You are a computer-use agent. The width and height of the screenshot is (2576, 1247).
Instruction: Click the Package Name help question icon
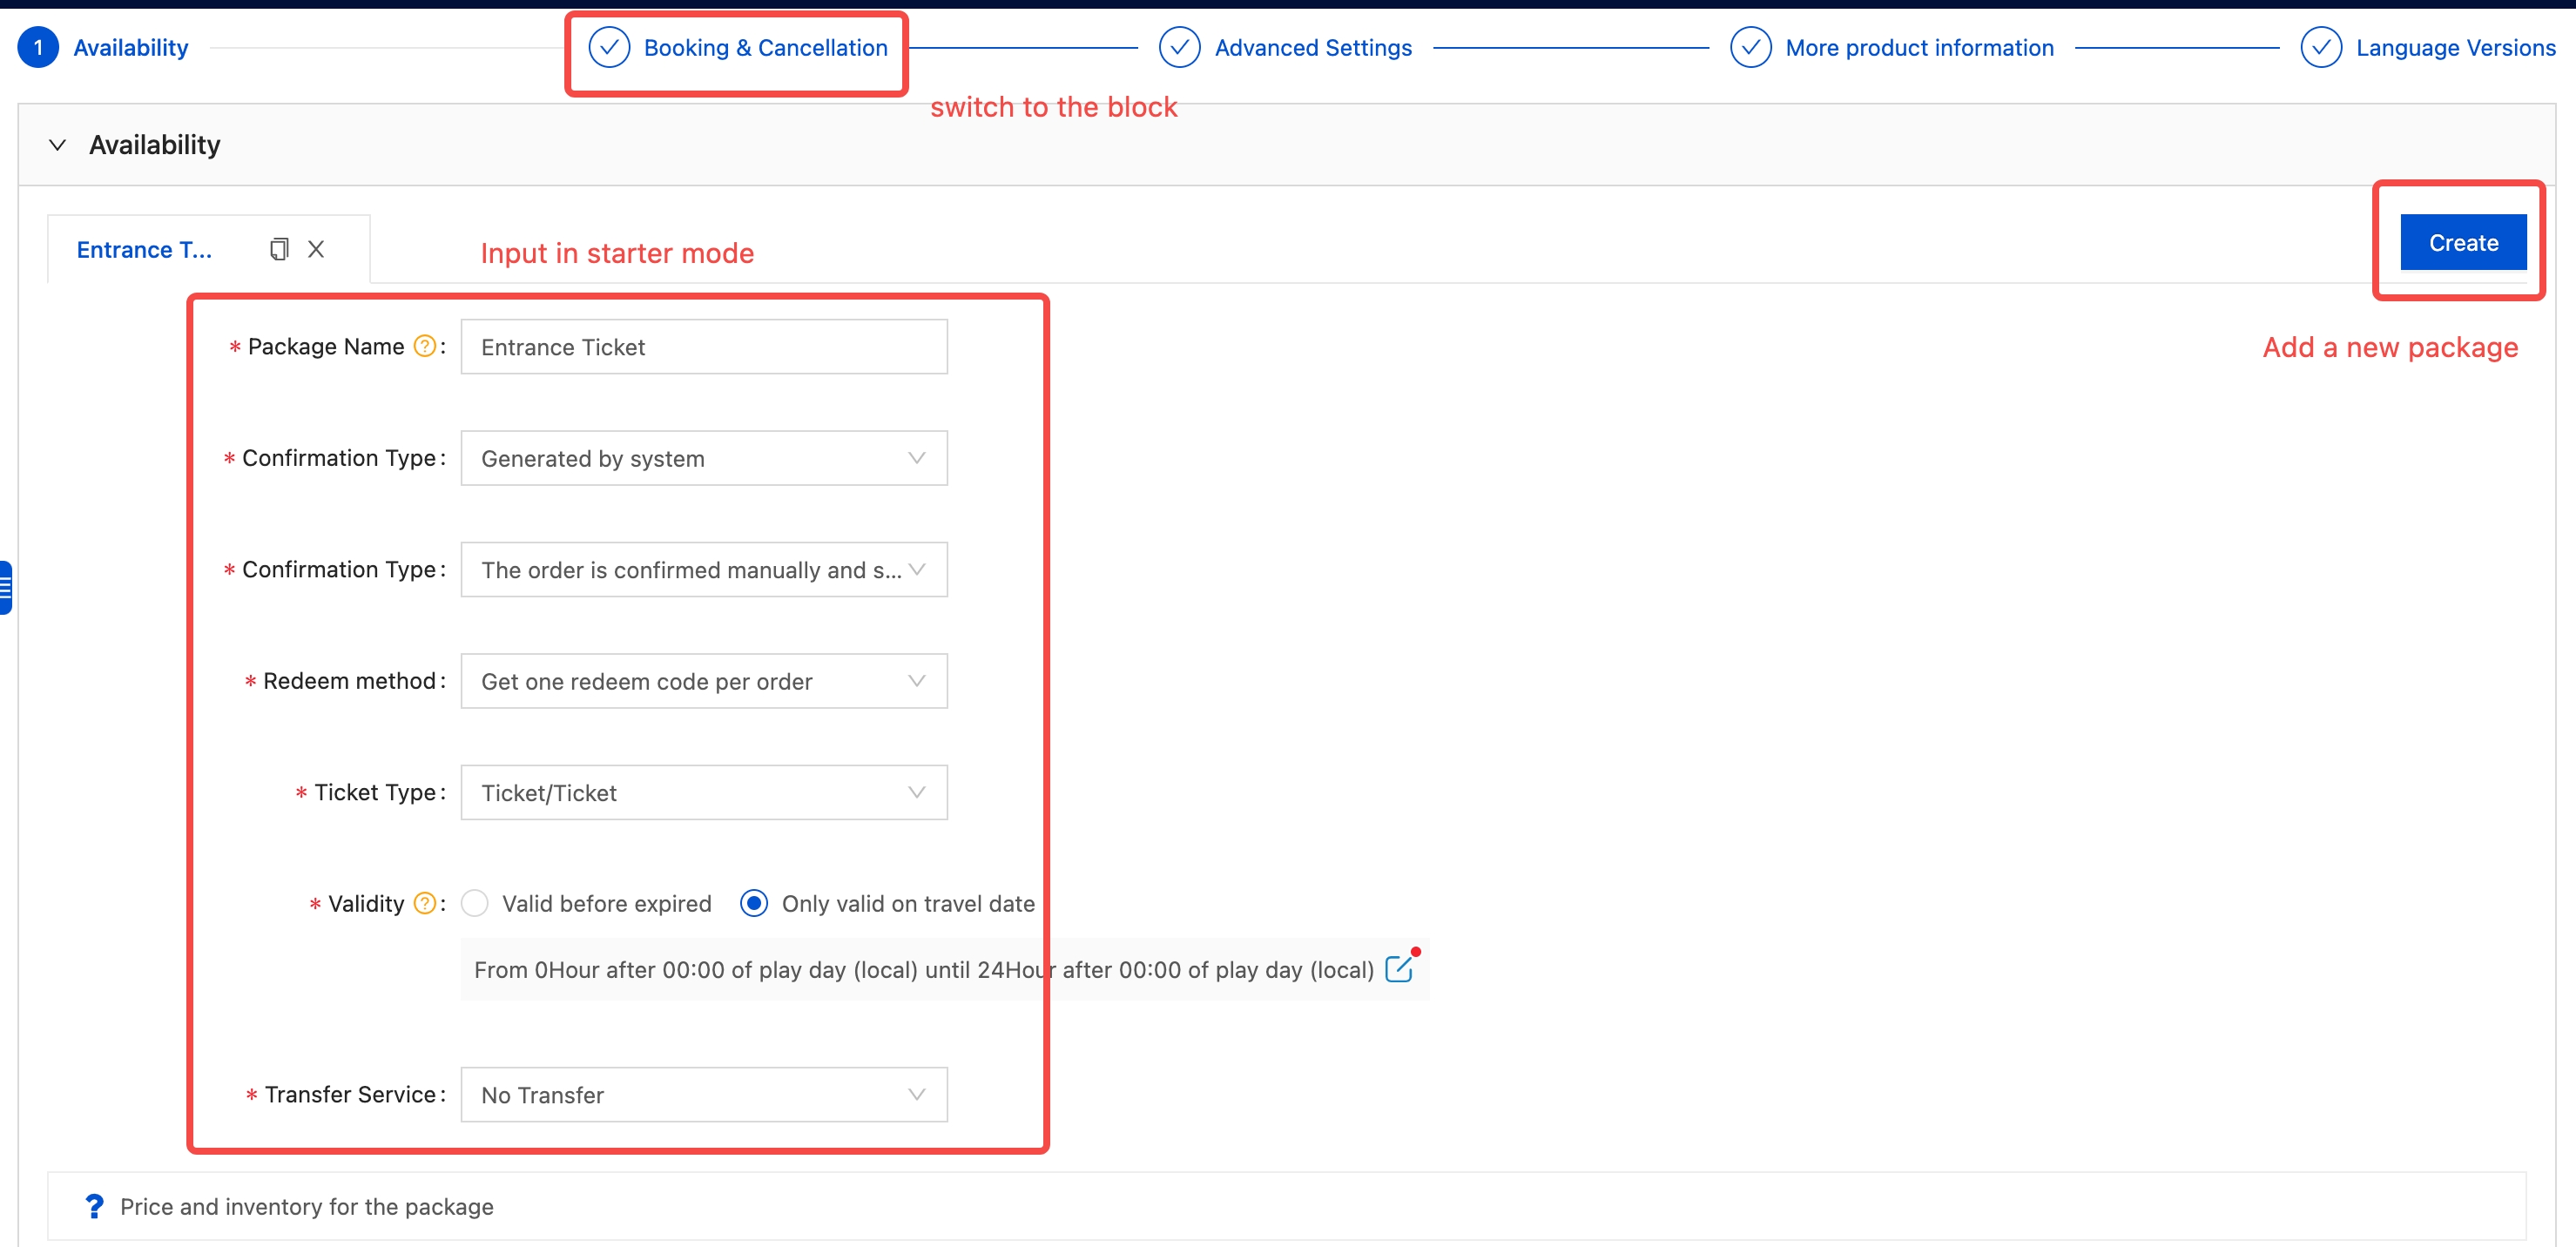tap(425, 346)
